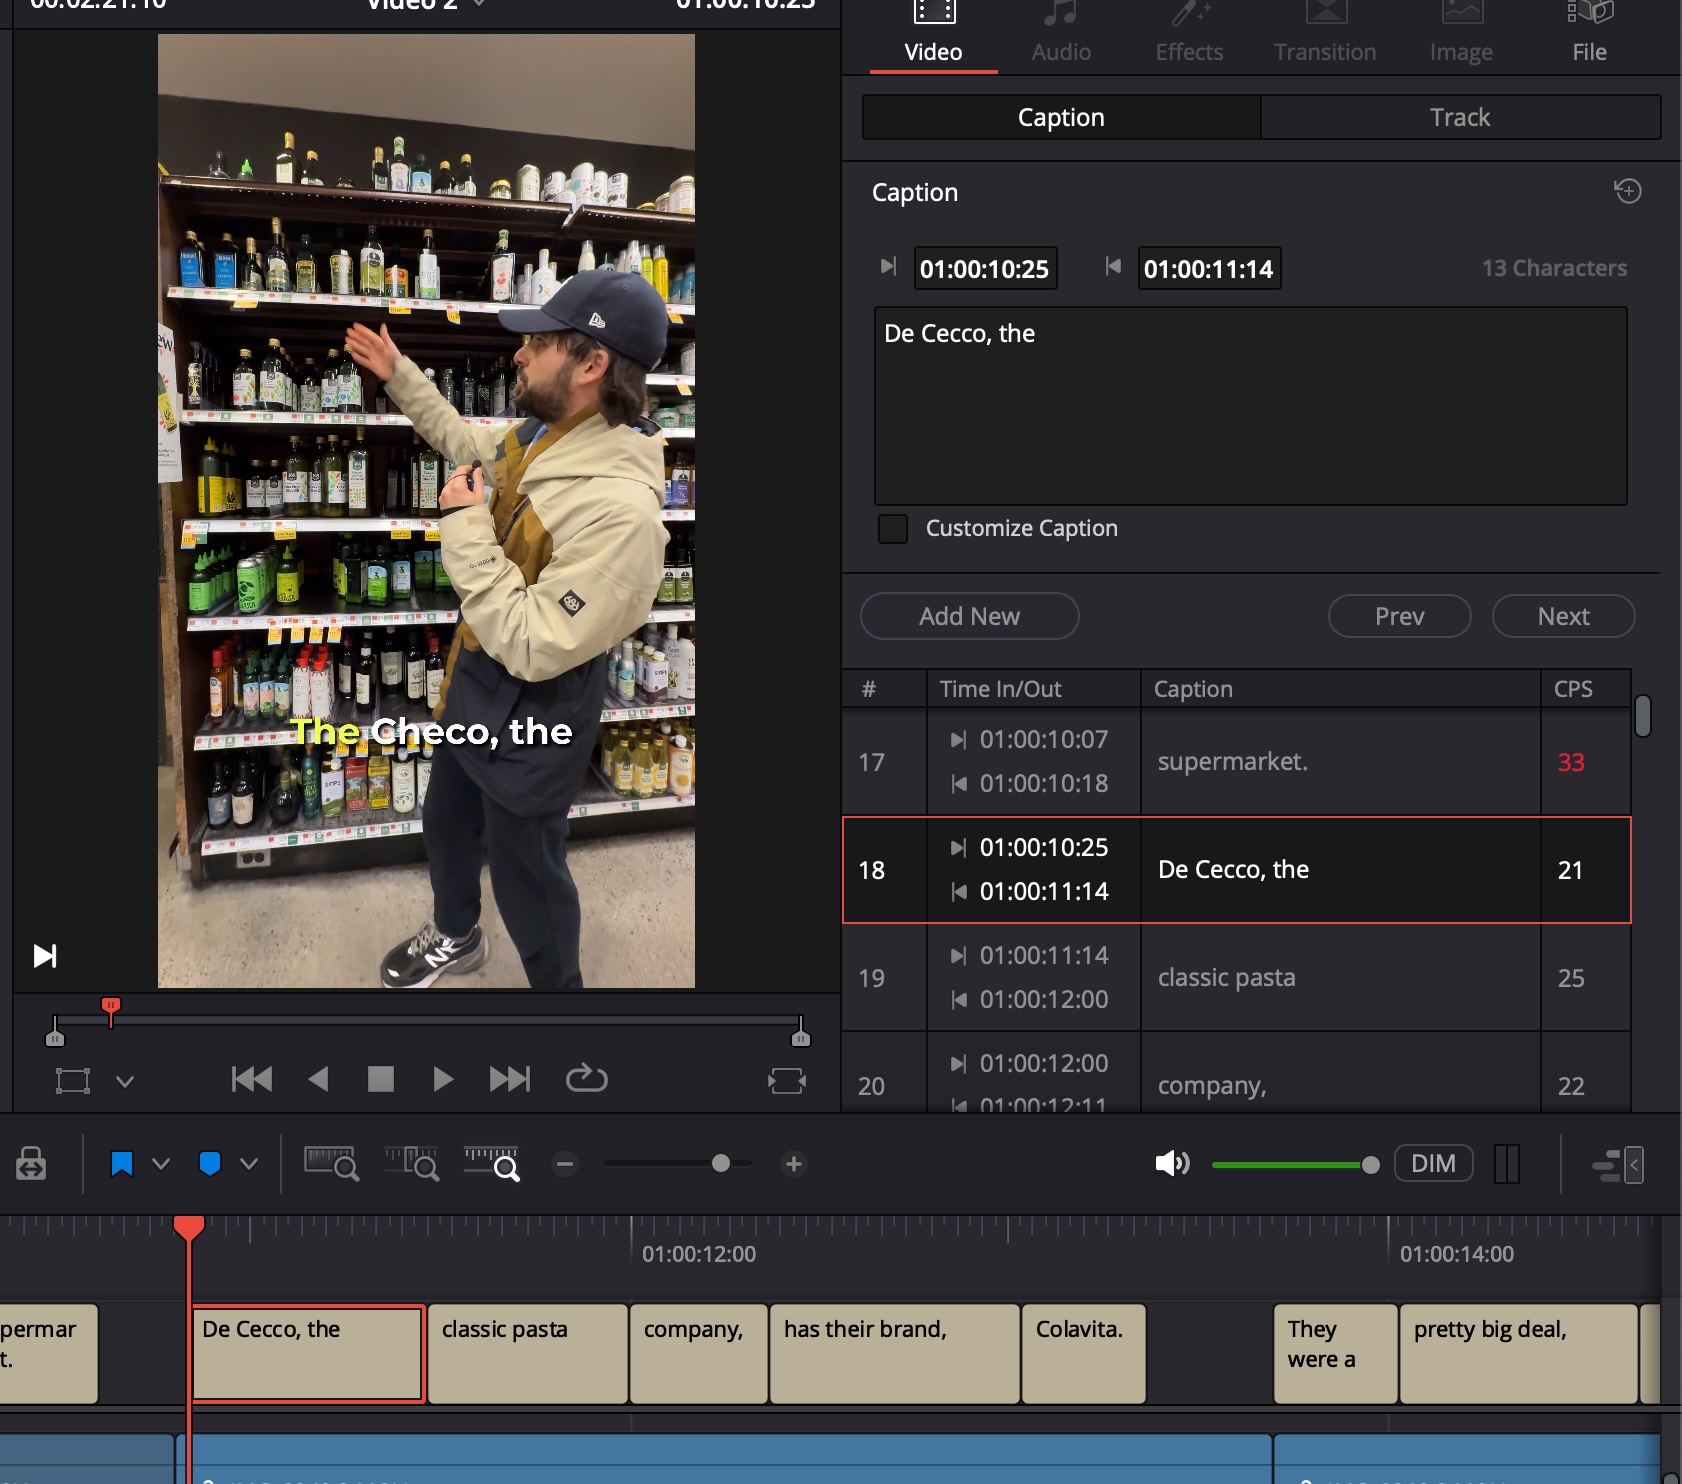This screenshot has width=1682, height=1484.
Task: Click CPS value 33 for supermarket row
Action: point(1571,762)
